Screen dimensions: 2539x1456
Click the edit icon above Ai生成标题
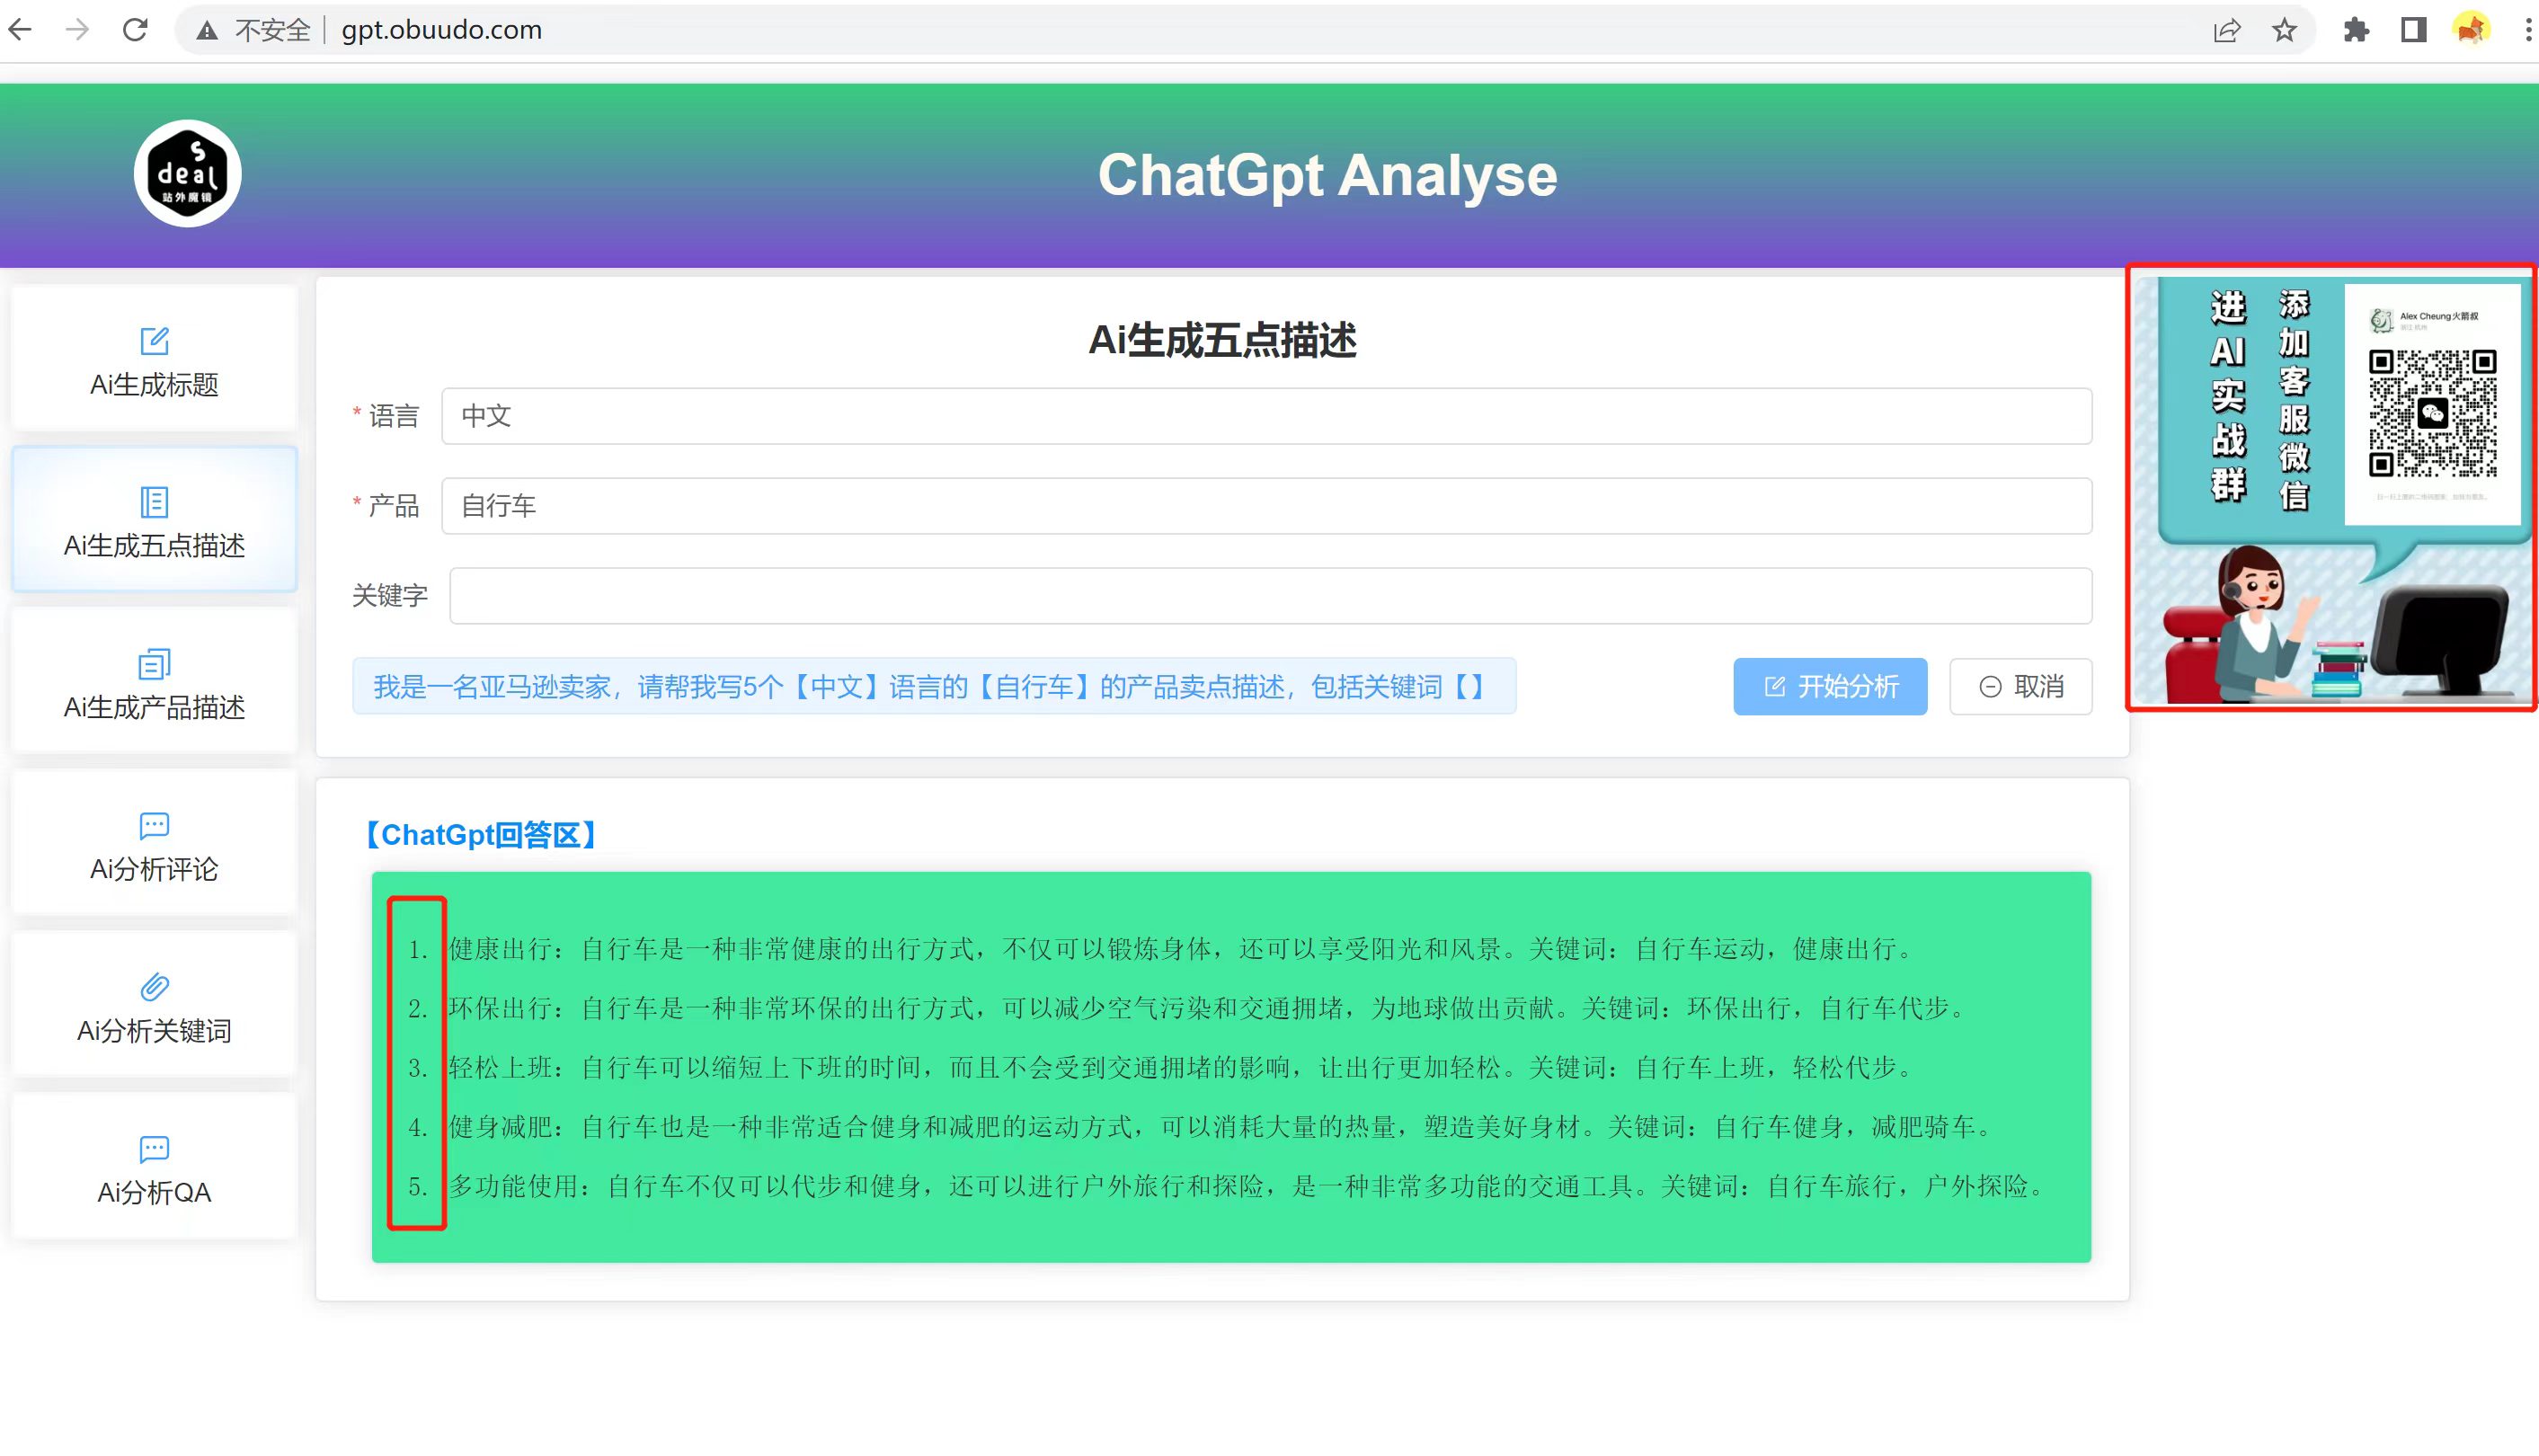[x=154, y=341]
